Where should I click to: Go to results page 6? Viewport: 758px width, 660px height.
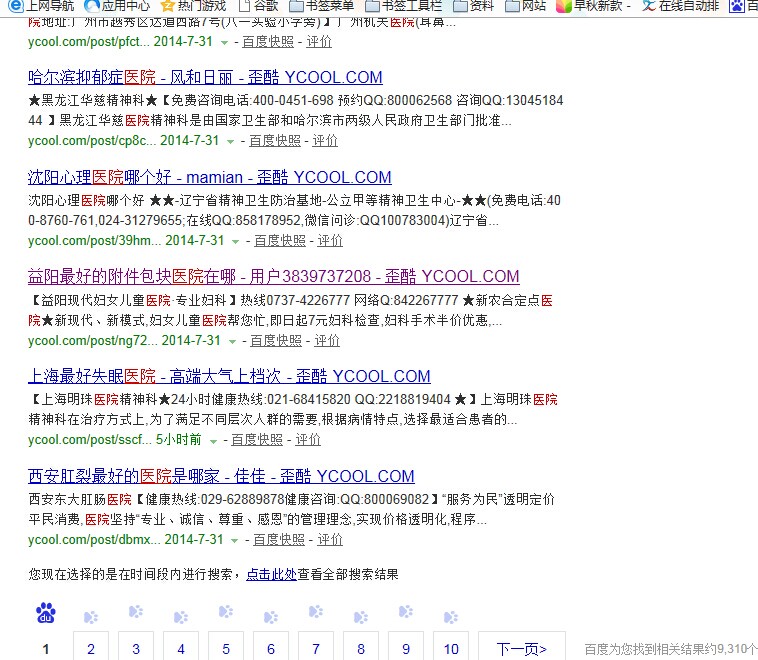pyautogui.click(x=271, y=648)
